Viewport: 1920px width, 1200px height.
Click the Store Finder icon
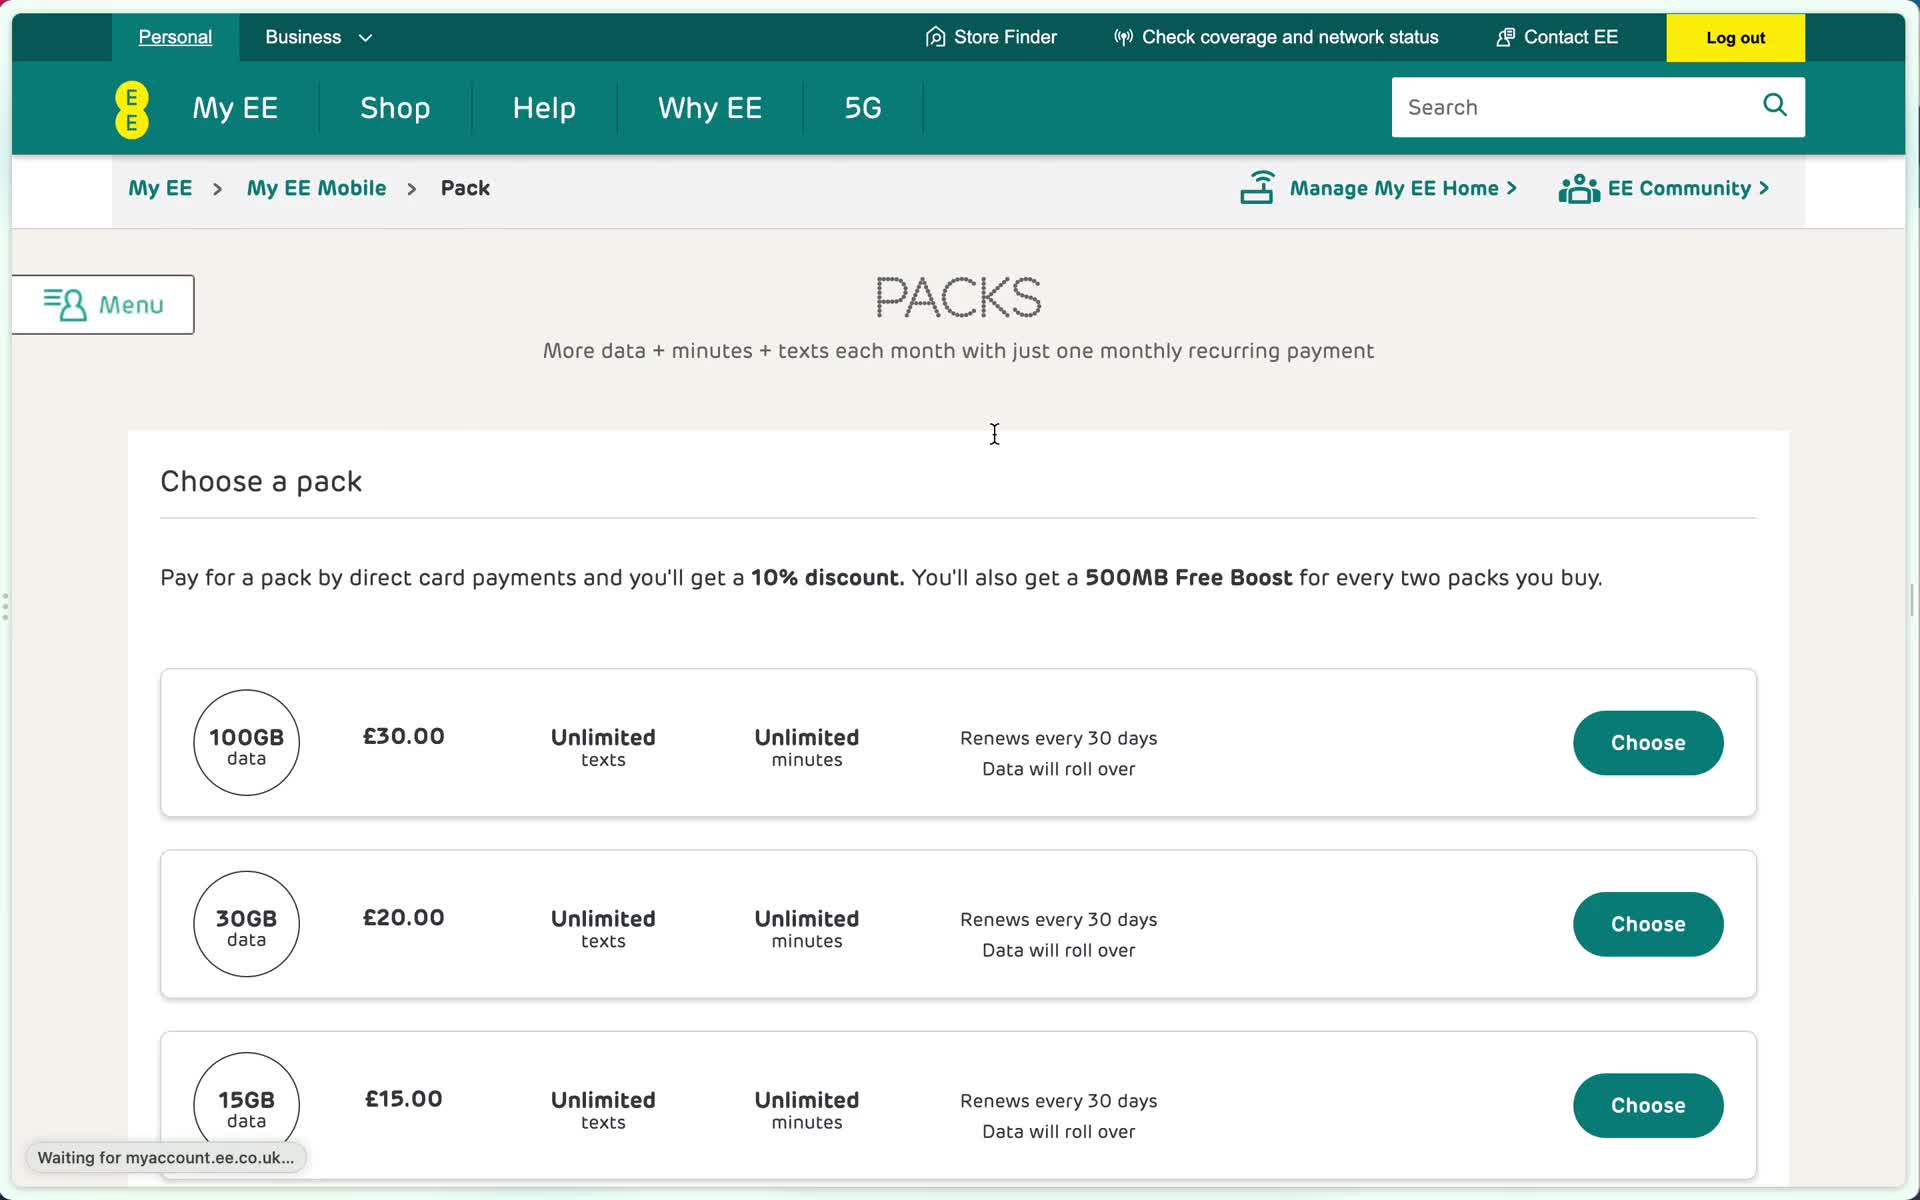pos(935,37)
